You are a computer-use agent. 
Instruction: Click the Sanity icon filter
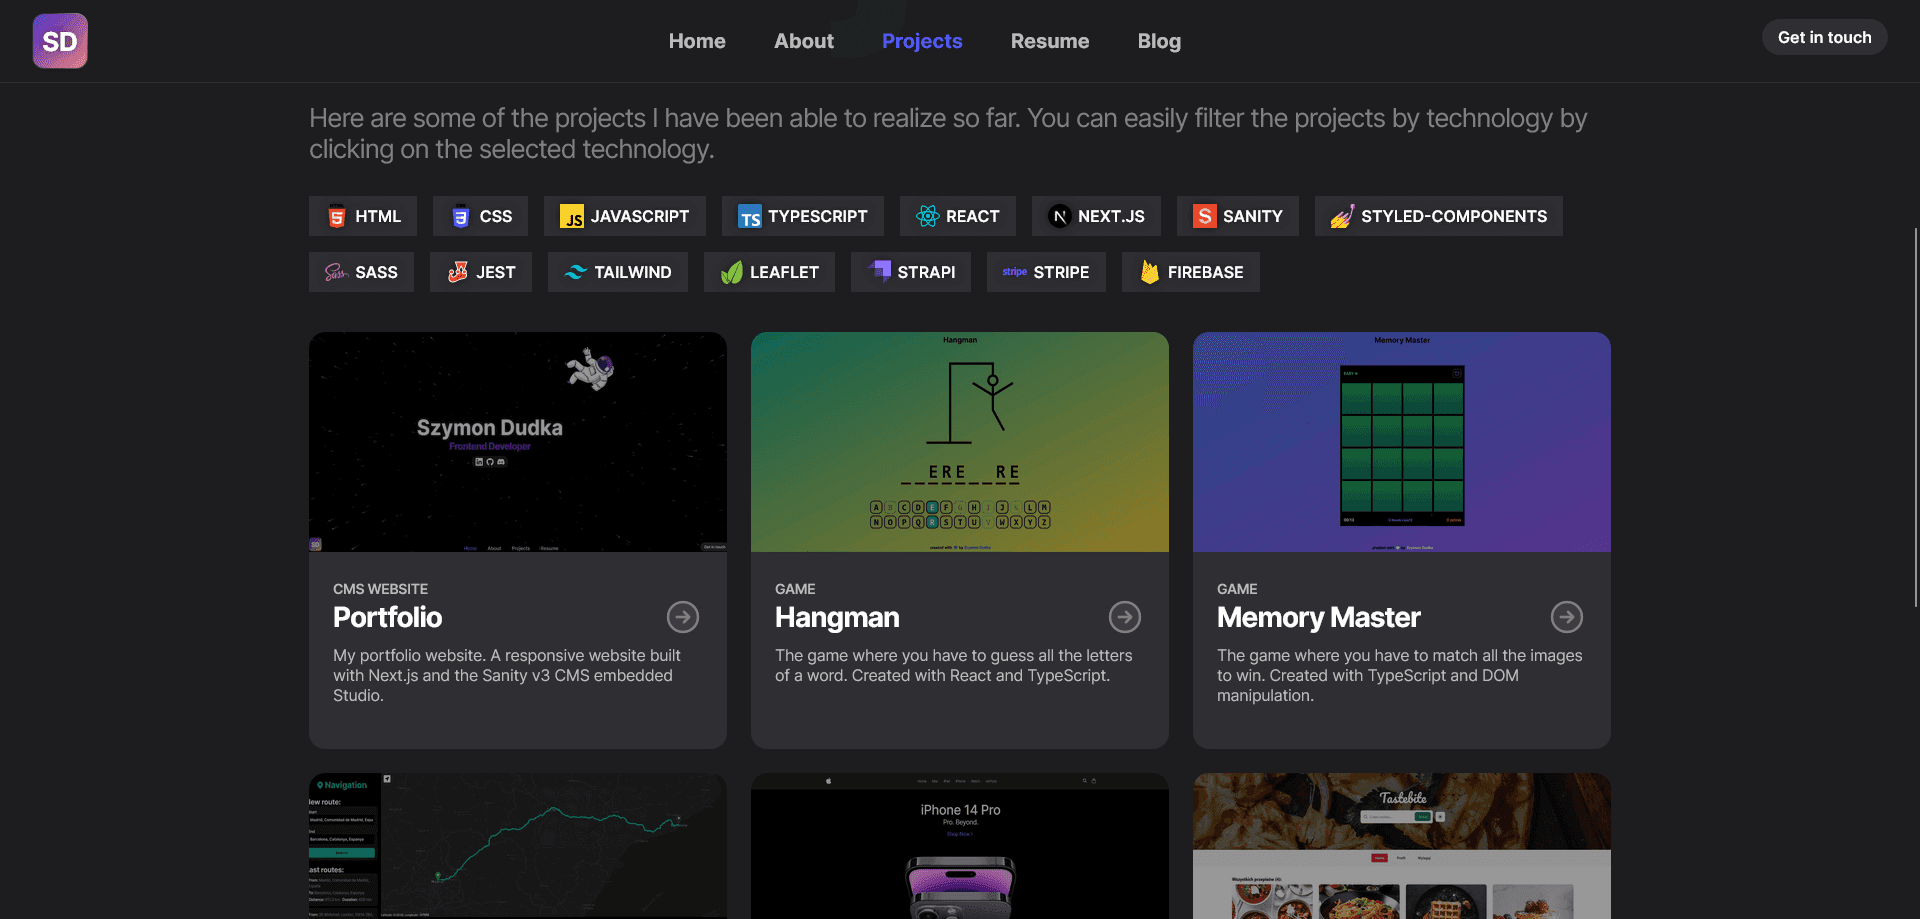pyautogui.click(x=1204, y=215)
